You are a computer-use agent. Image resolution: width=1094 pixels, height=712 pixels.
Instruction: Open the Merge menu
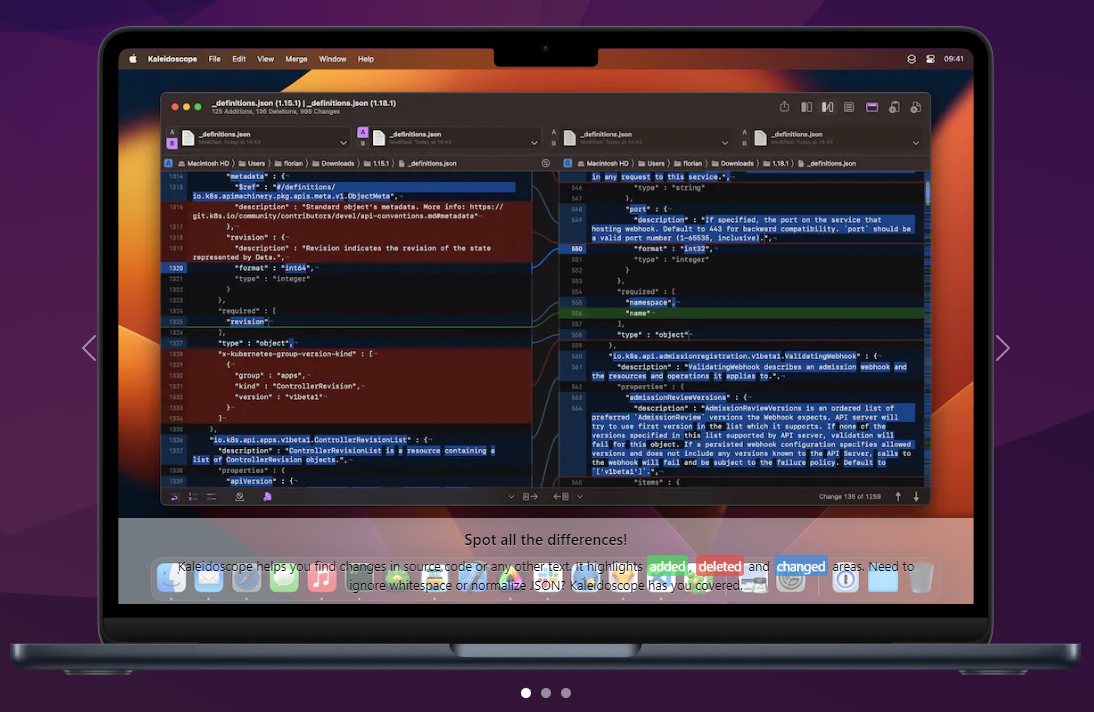pos(296,59)
